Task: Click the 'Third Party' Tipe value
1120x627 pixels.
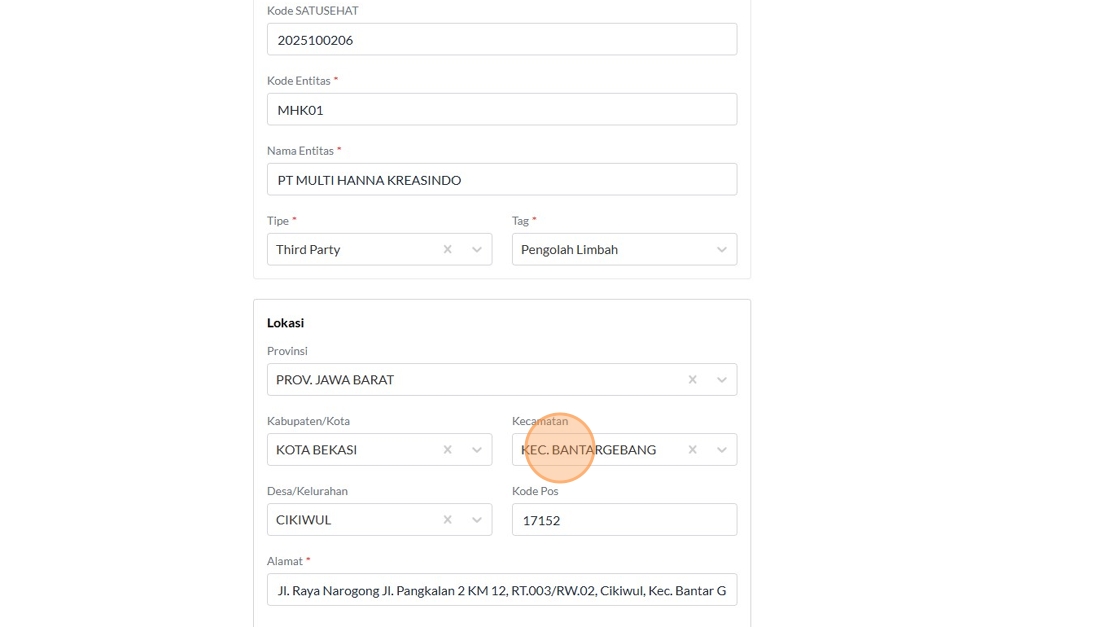Action: (x=308, y=249)
